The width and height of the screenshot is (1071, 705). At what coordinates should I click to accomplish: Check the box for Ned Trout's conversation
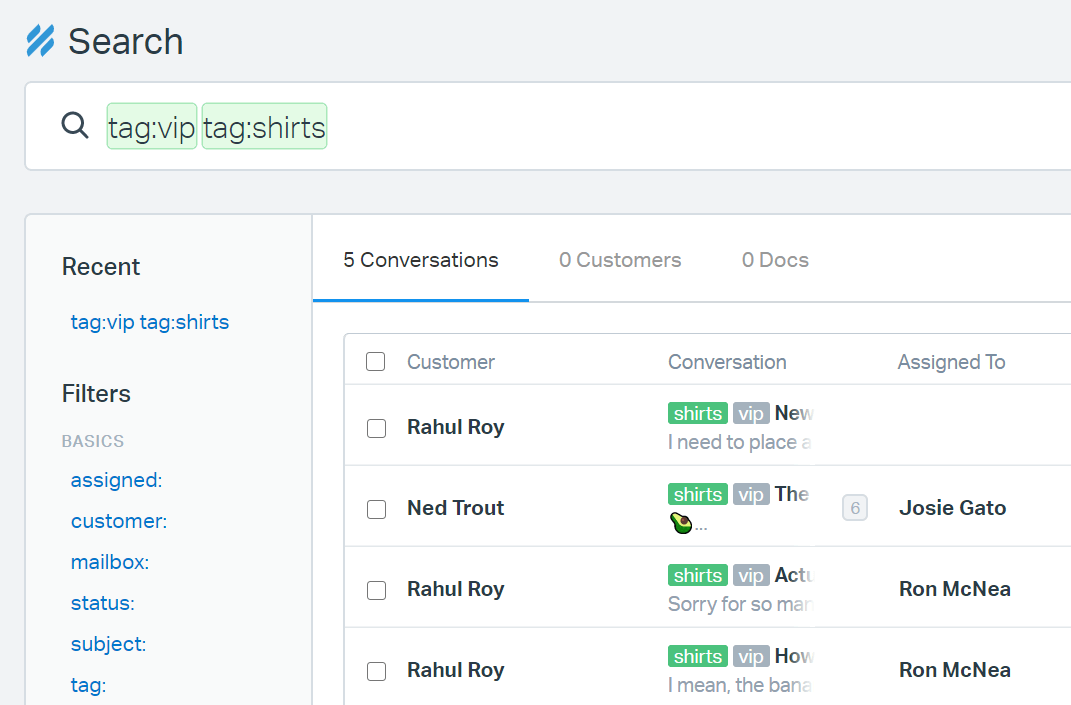click(376, 509)
